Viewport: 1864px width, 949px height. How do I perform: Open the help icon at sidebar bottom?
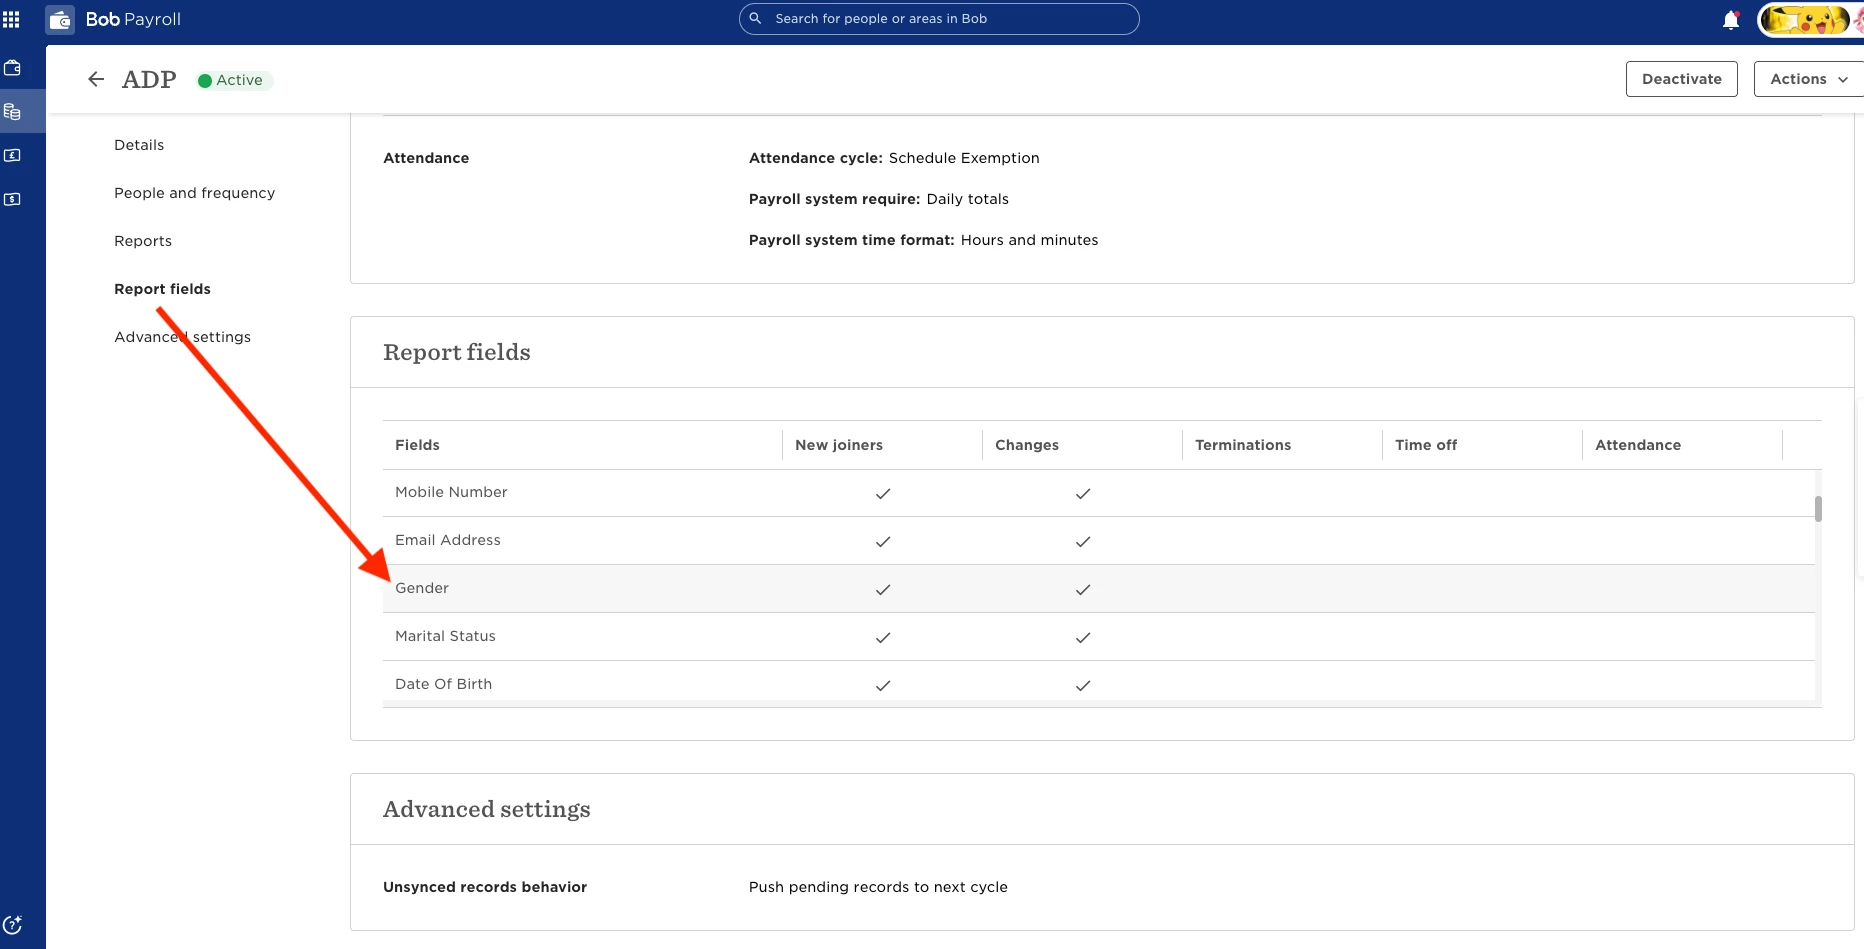coord(13,925)
